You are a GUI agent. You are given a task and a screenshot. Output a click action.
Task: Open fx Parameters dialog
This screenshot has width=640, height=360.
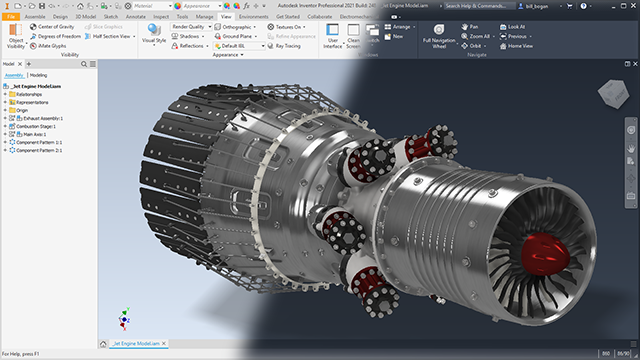pyautogui.click(x=247, y=6)
